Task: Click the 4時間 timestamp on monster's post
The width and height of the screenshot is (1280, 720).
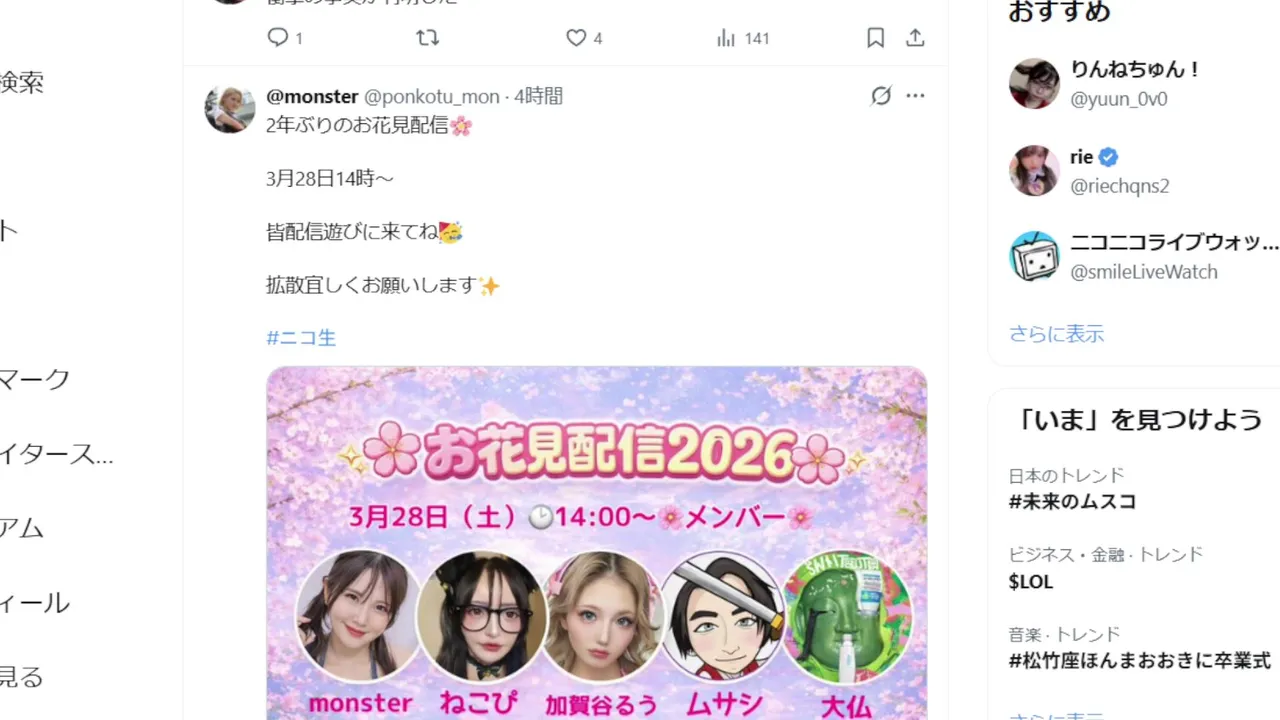Action: [539, 96]
